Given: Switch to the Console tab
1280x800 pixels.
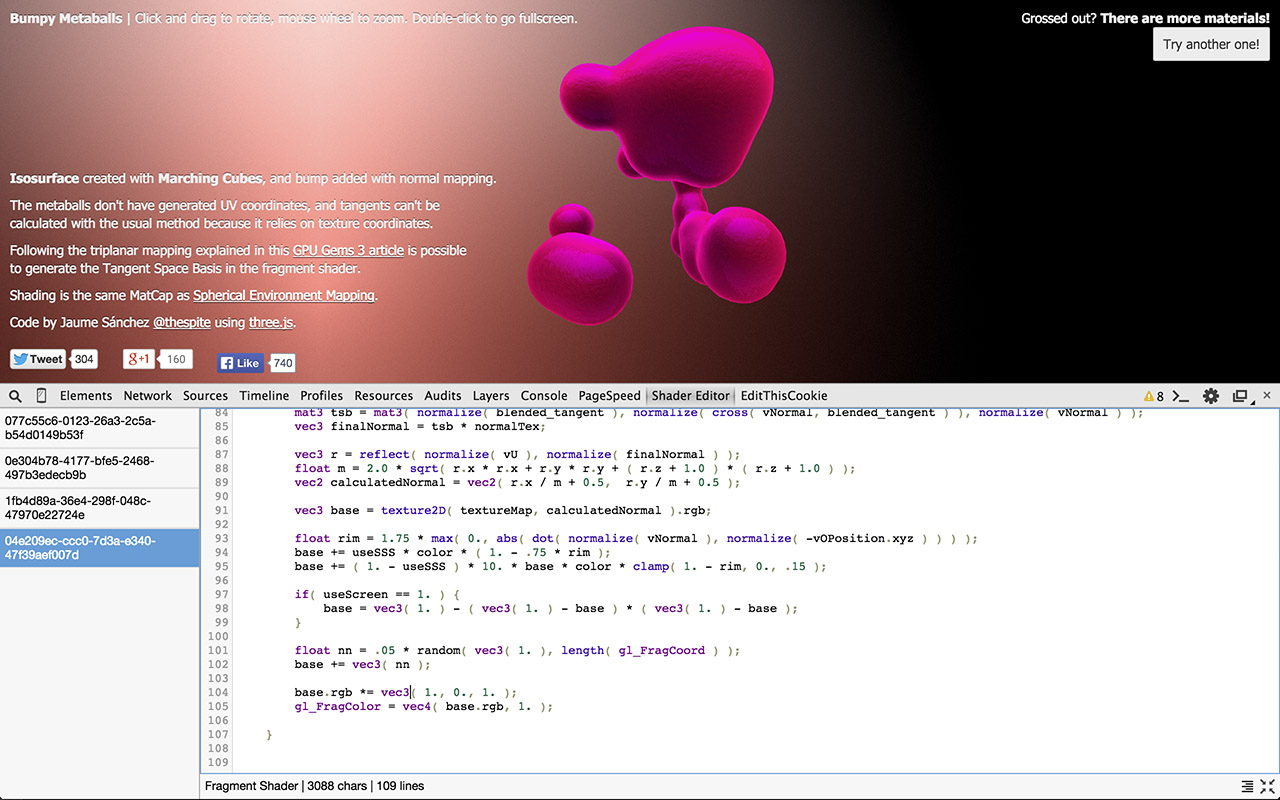Looking at the screenshot, I should click(544, 396).
